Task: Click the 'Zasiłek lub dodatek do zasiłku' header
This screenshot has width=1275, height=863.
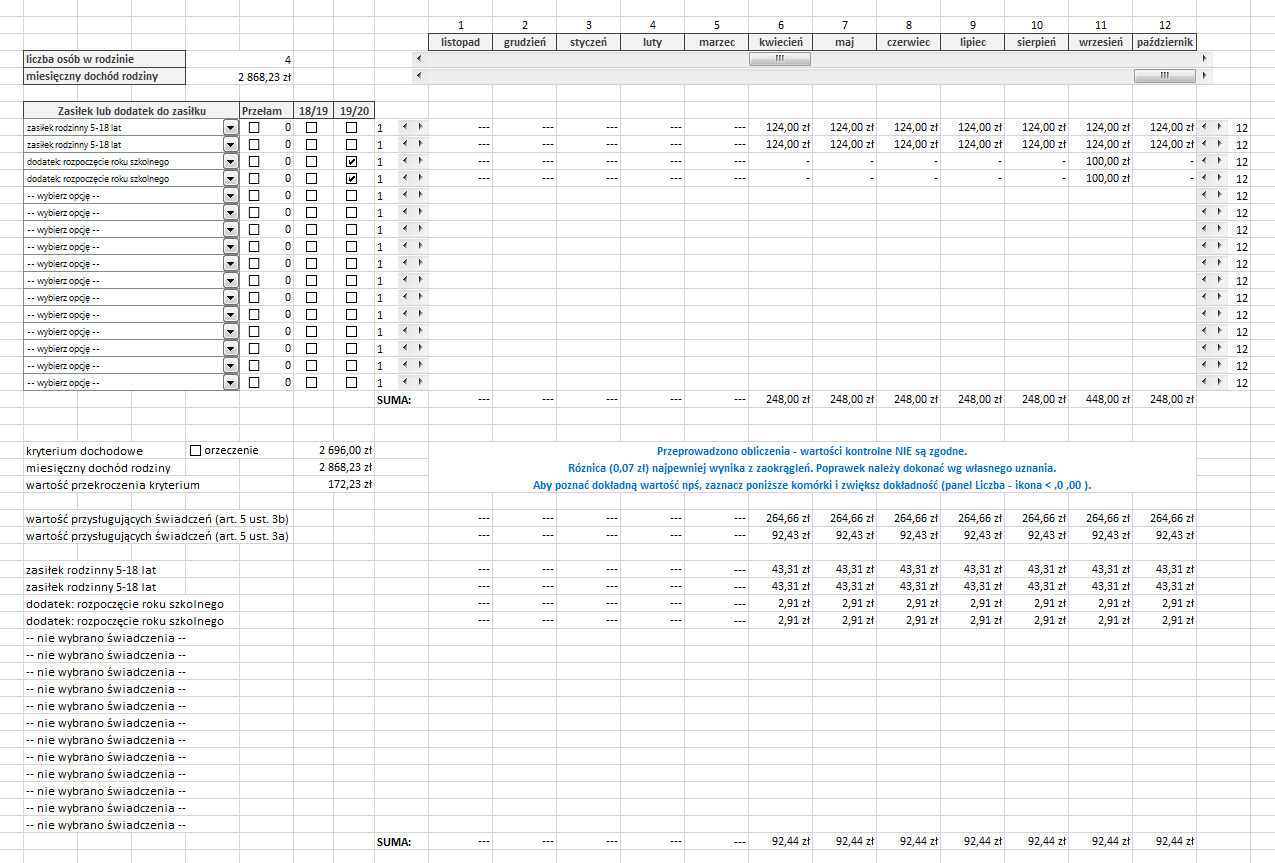Action: coord(129,110)
